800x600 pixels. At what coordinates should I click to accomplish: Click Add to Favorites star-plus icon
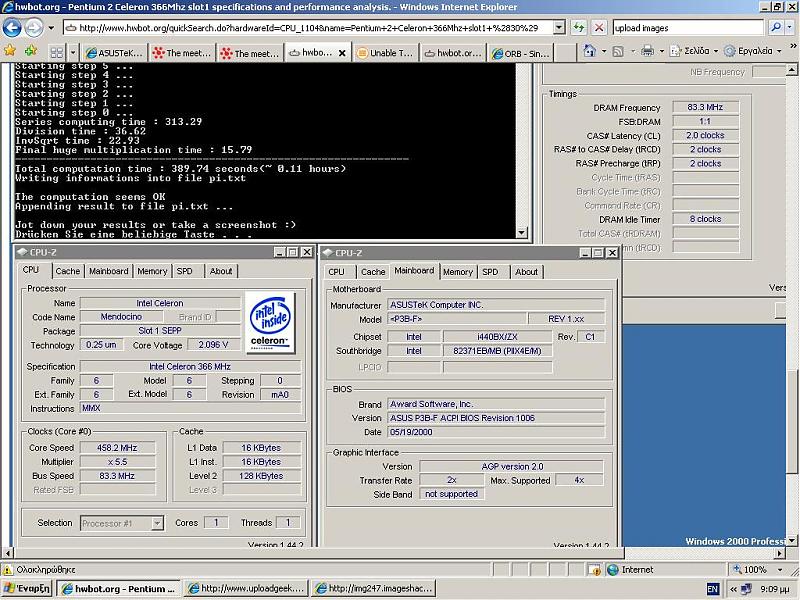pos(32,51)
